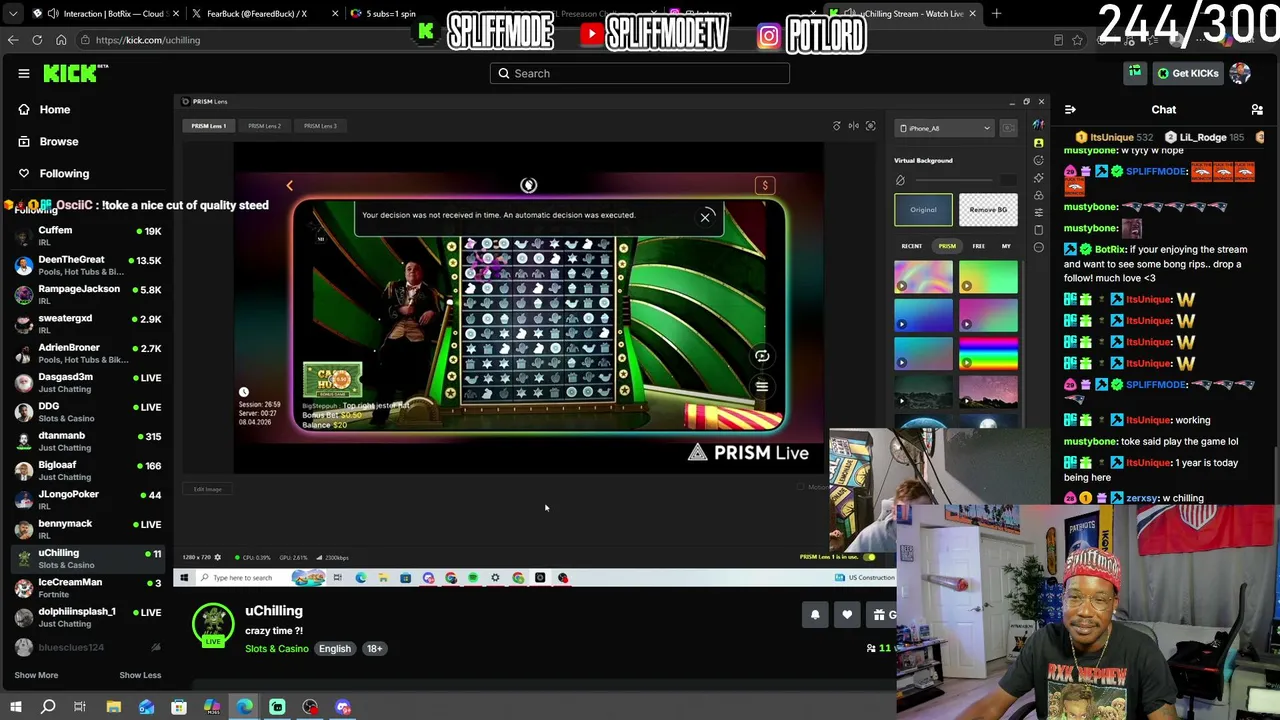Open Windows Start menu
The width and height of the screenshot is (1280, 720).
pos(15,707)
